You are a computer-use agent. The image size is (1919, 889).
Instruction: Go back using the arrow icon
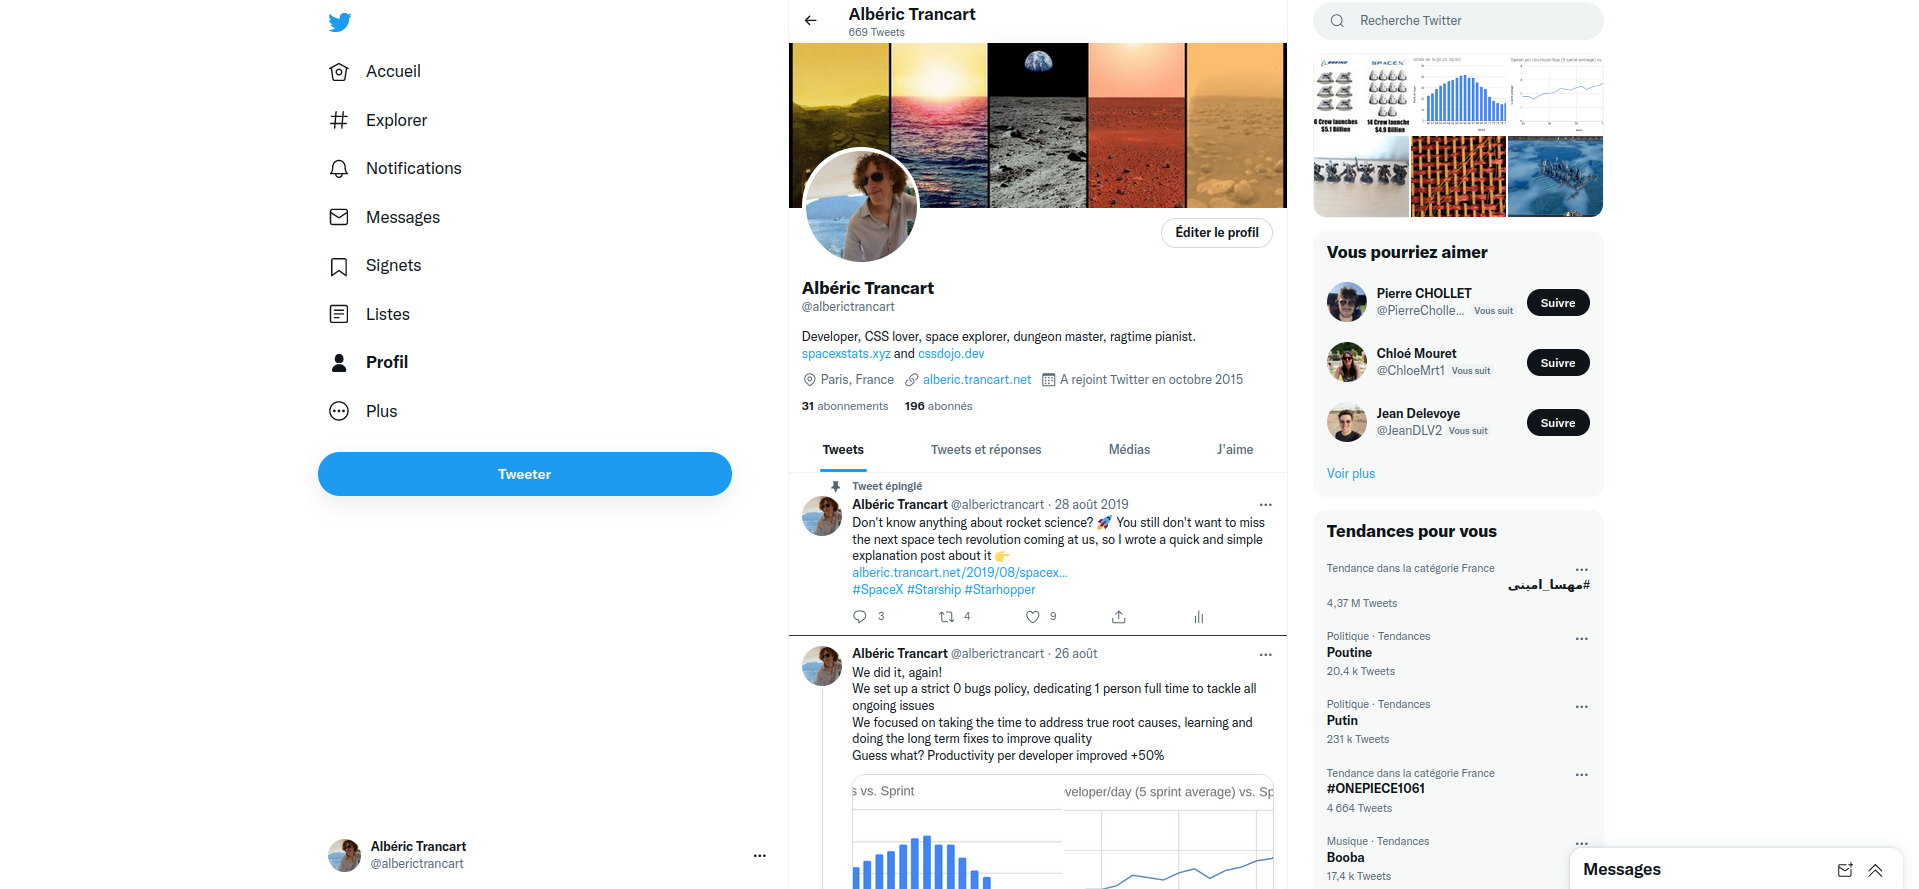point(811,20)
